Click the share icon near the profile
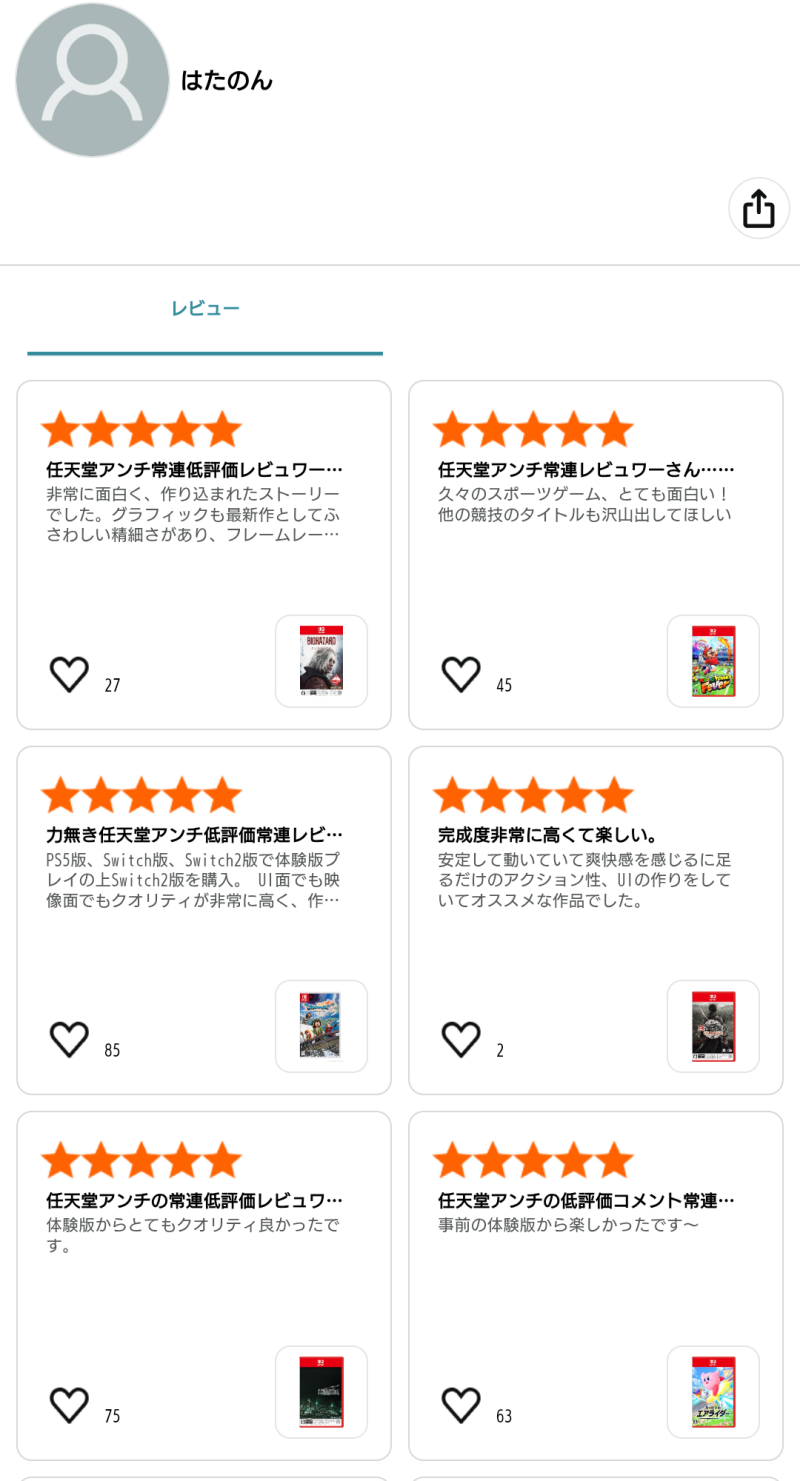Screen dimensions: 800x1481 click(758, 208)
